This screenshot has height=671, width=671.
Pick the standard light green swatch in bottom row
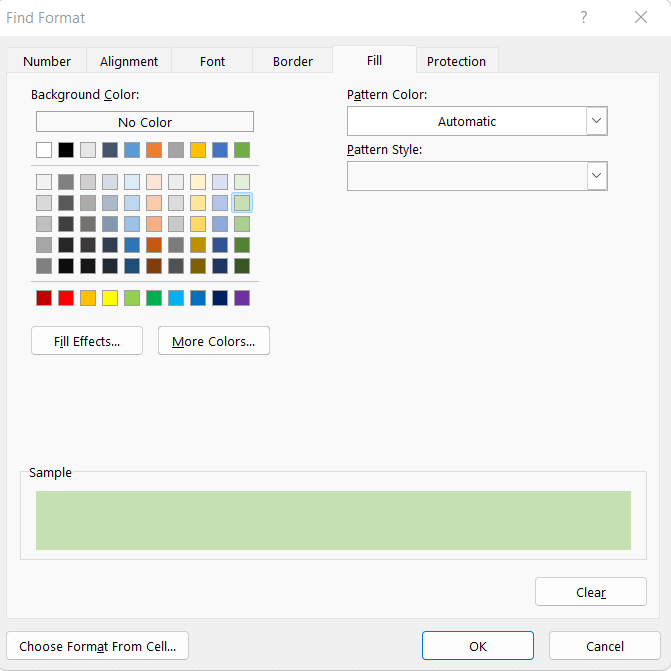[x=132, y=298]
